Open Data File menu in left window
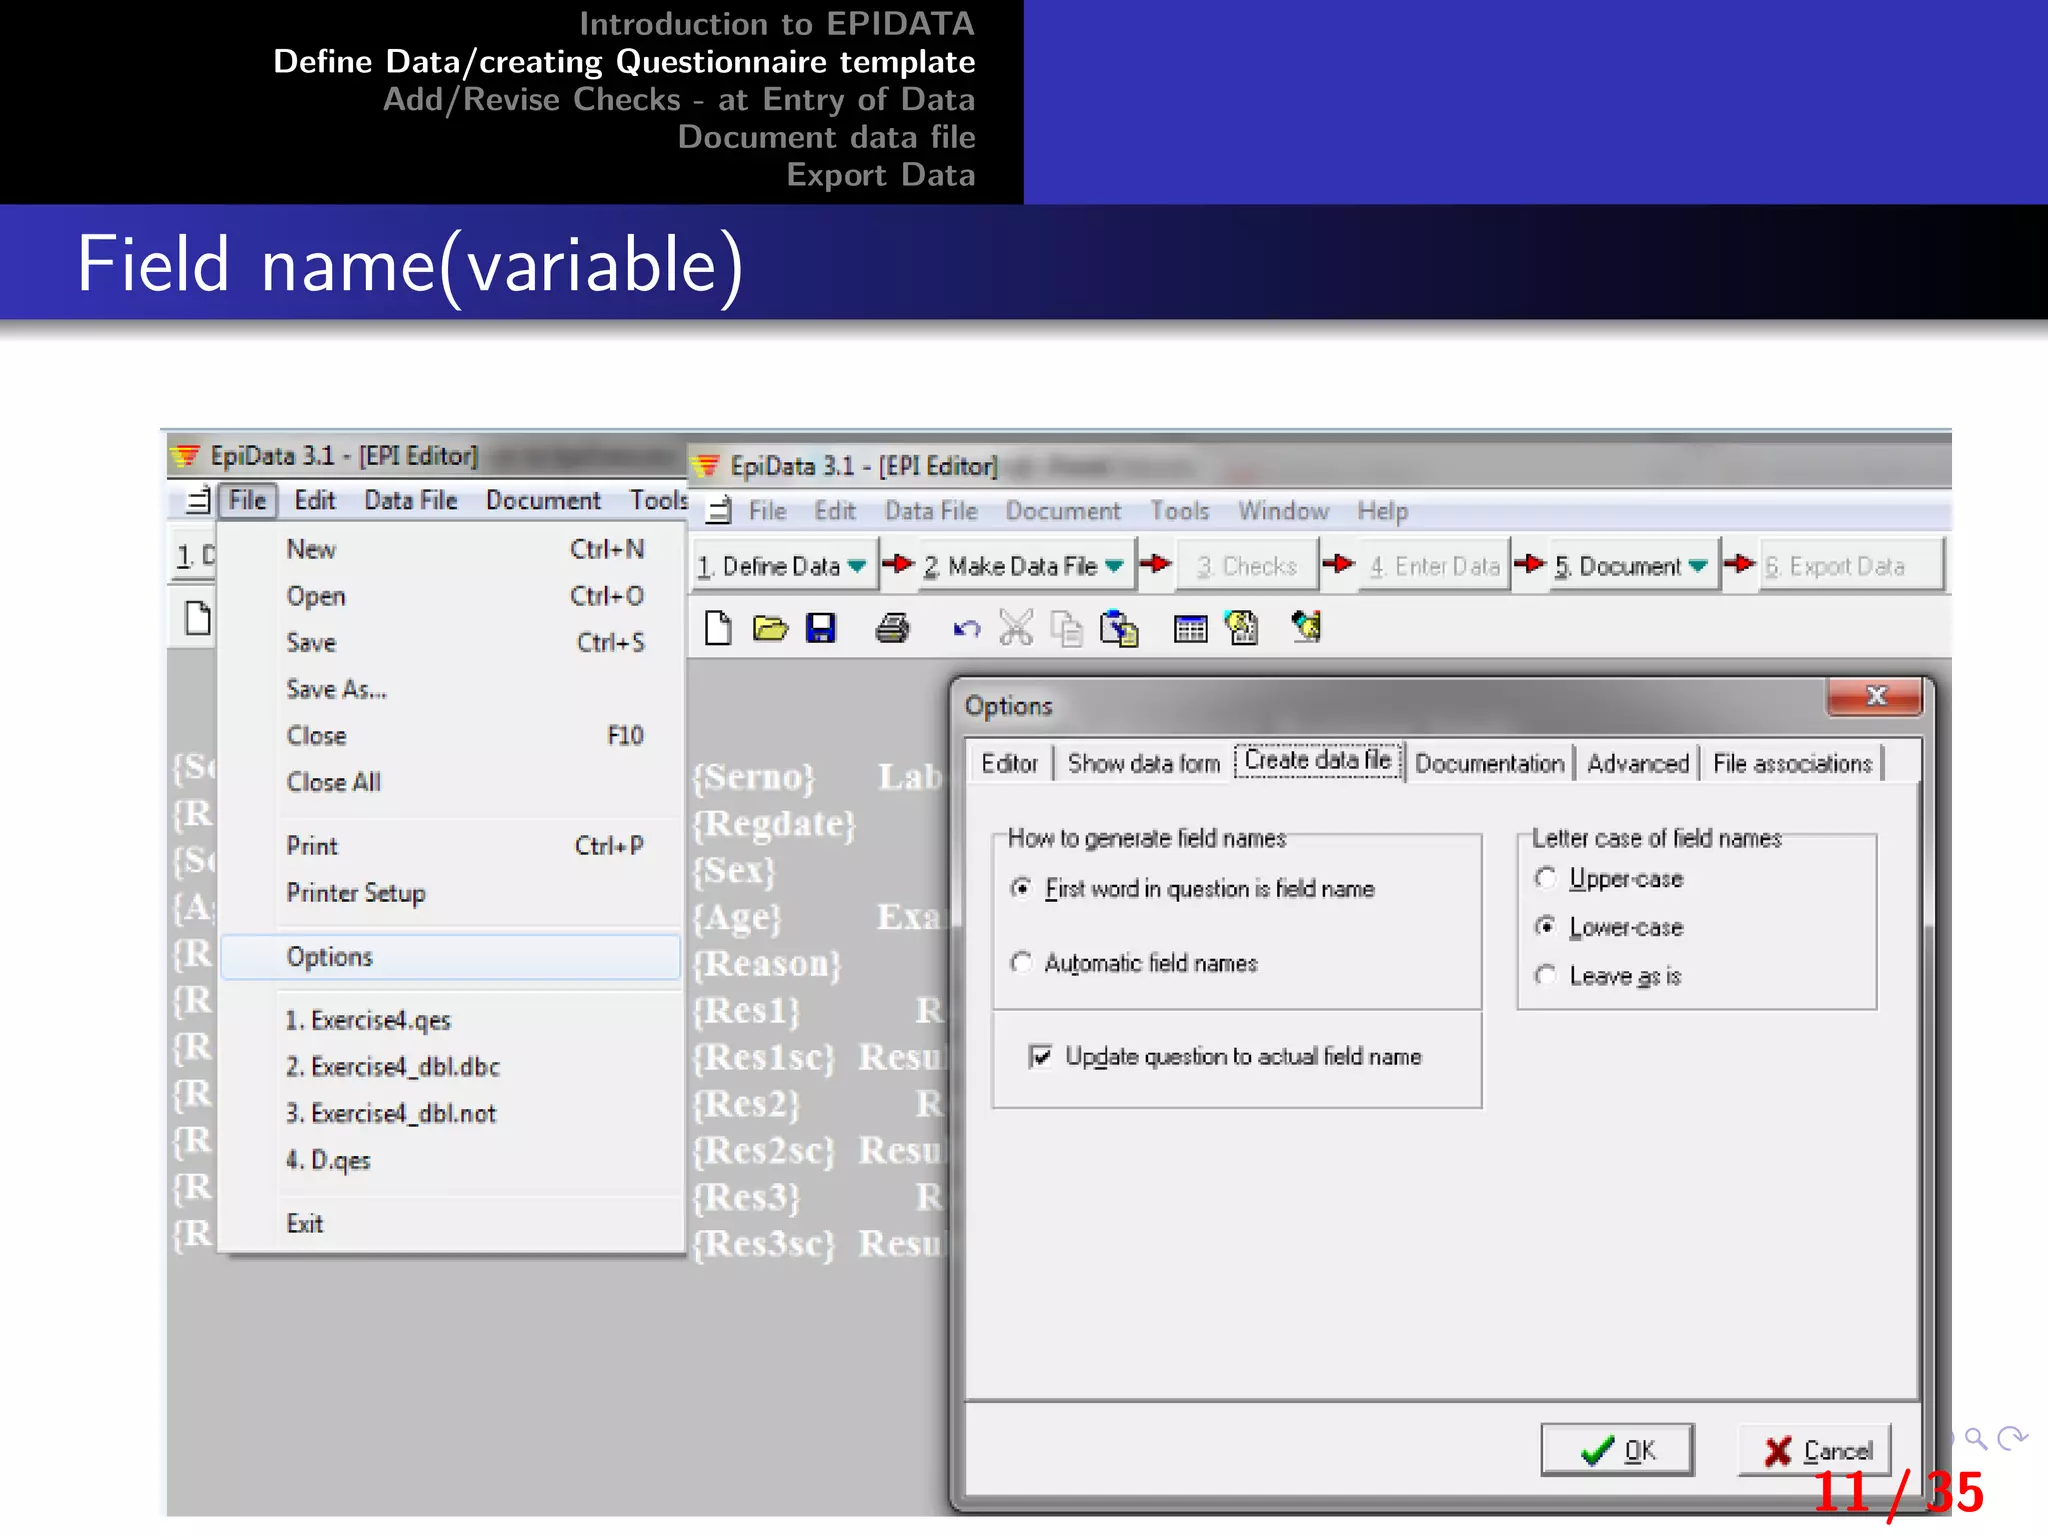 [410, 500]
